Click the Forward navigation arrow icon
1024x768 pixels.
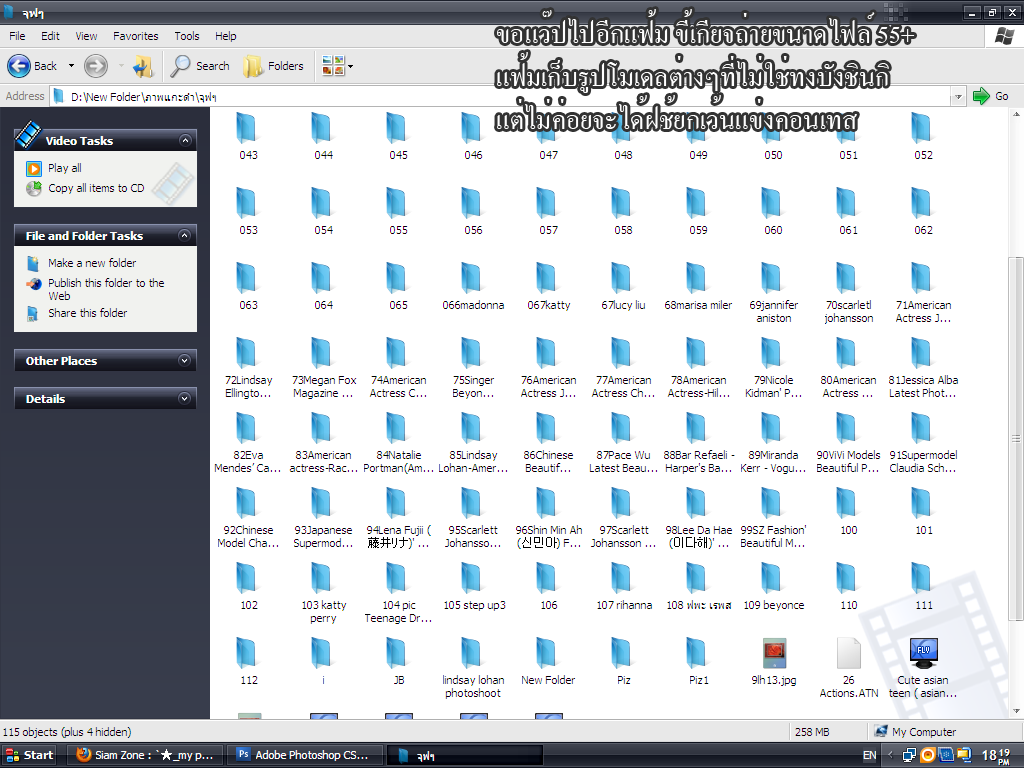96,66
